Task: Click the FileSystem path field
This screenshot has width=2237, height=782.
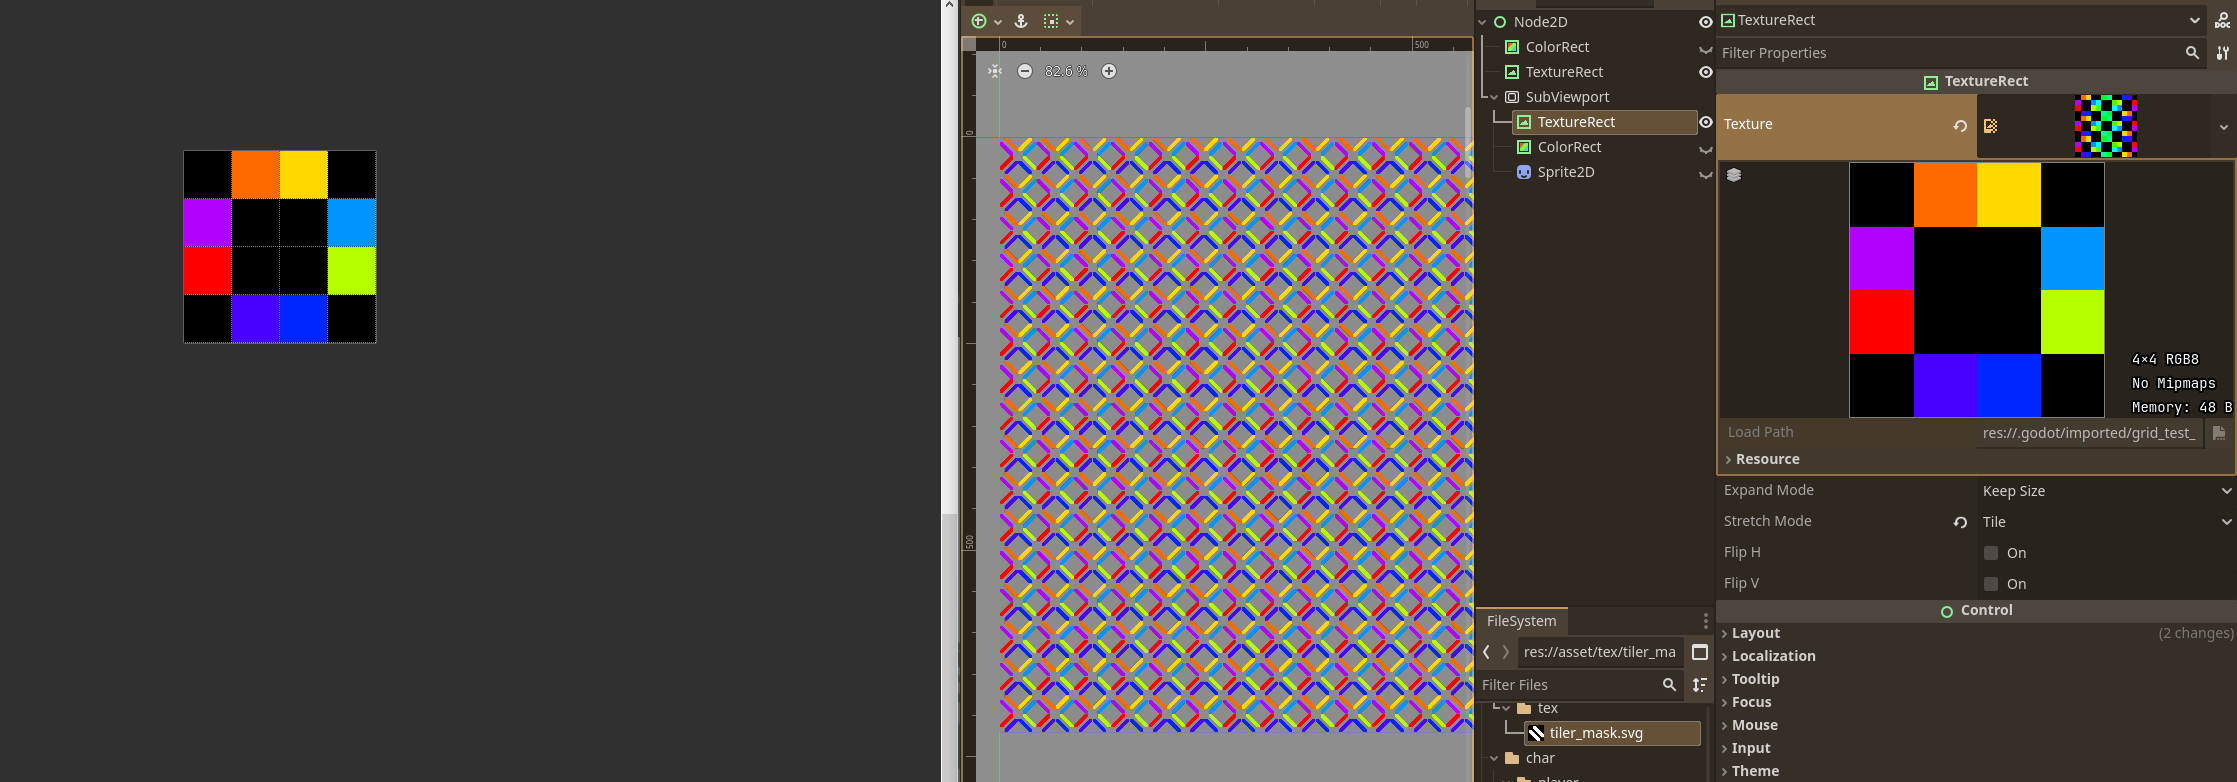Action: tap(1600, 652)
